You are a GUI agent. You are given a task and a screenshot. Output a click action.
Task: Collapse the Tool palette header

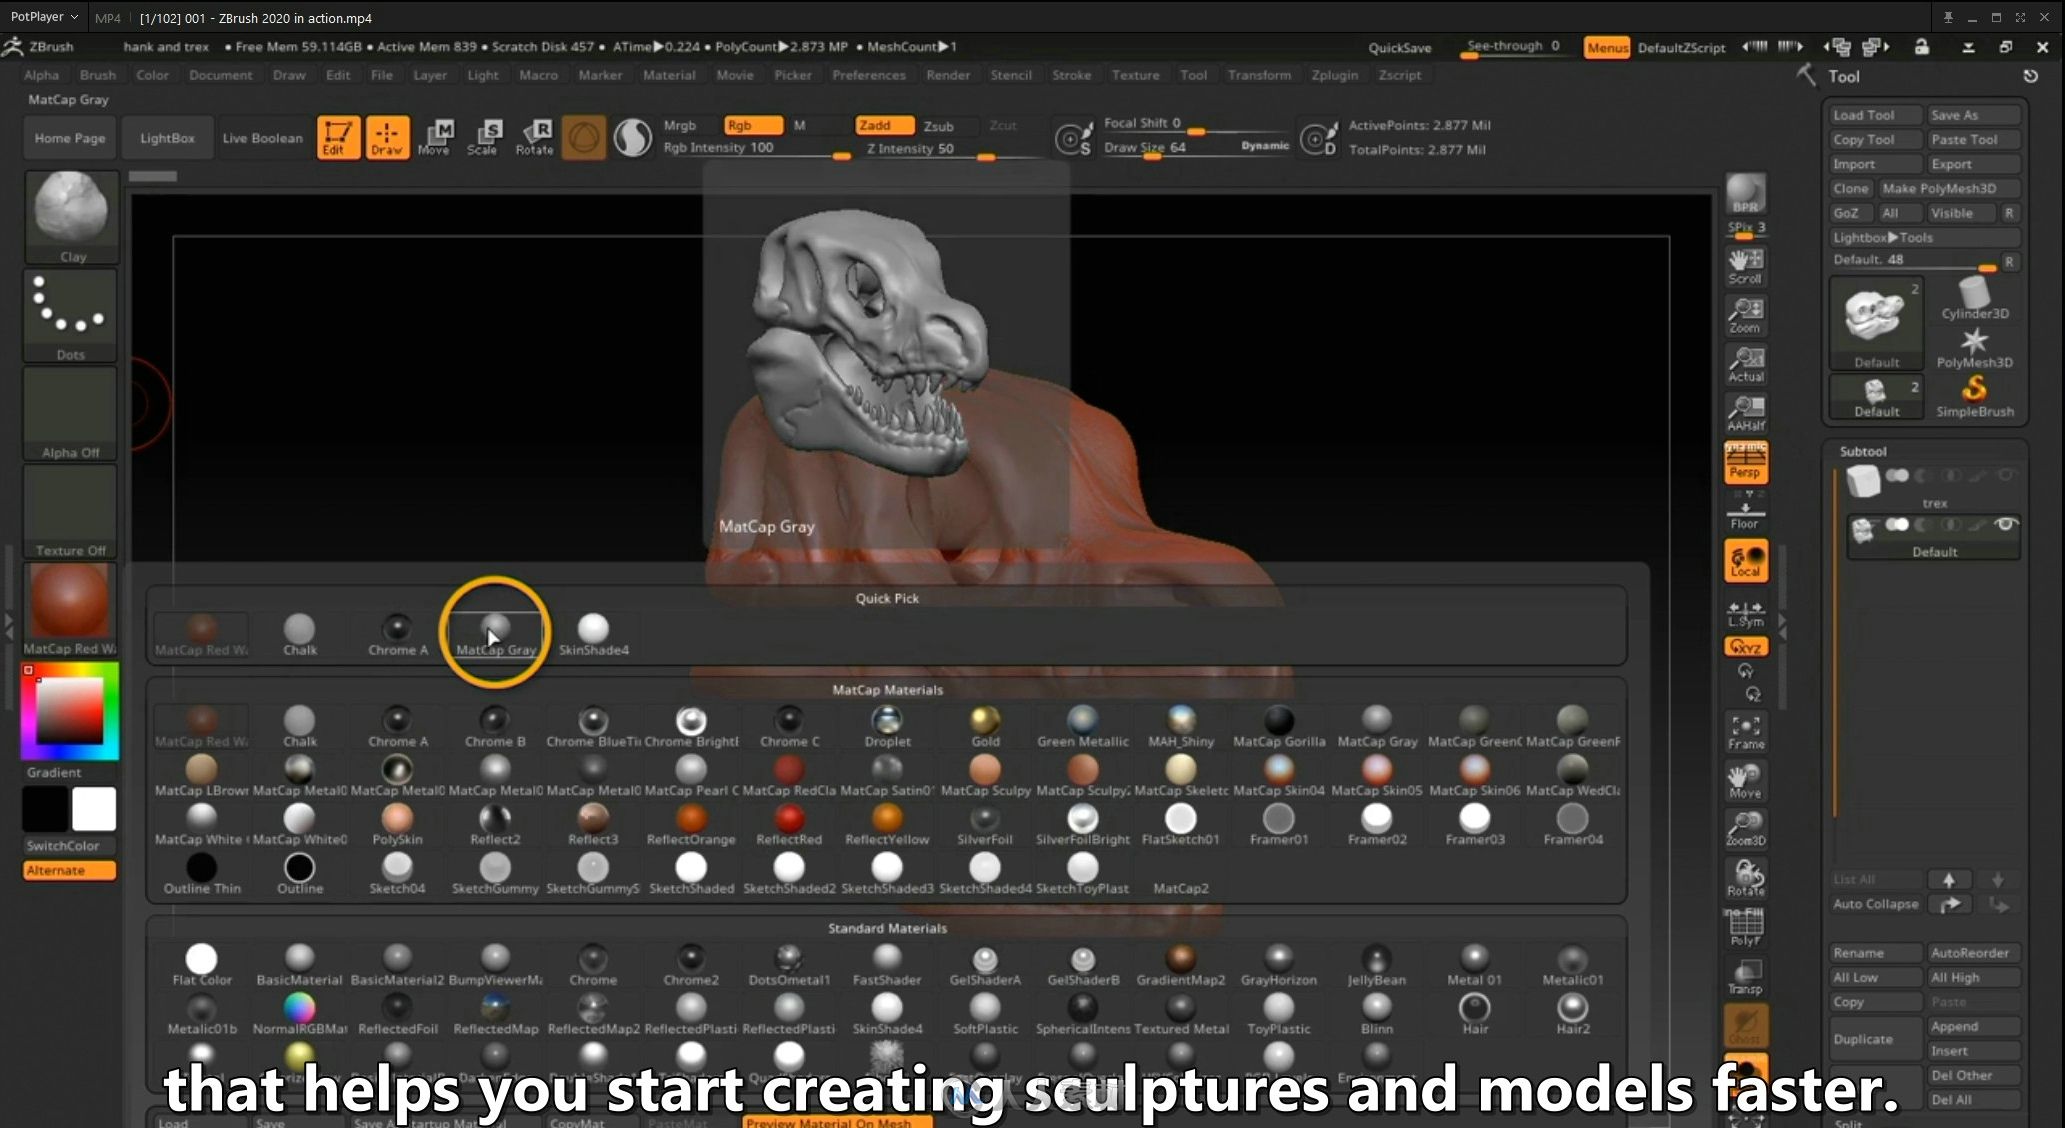point(1843,77)
